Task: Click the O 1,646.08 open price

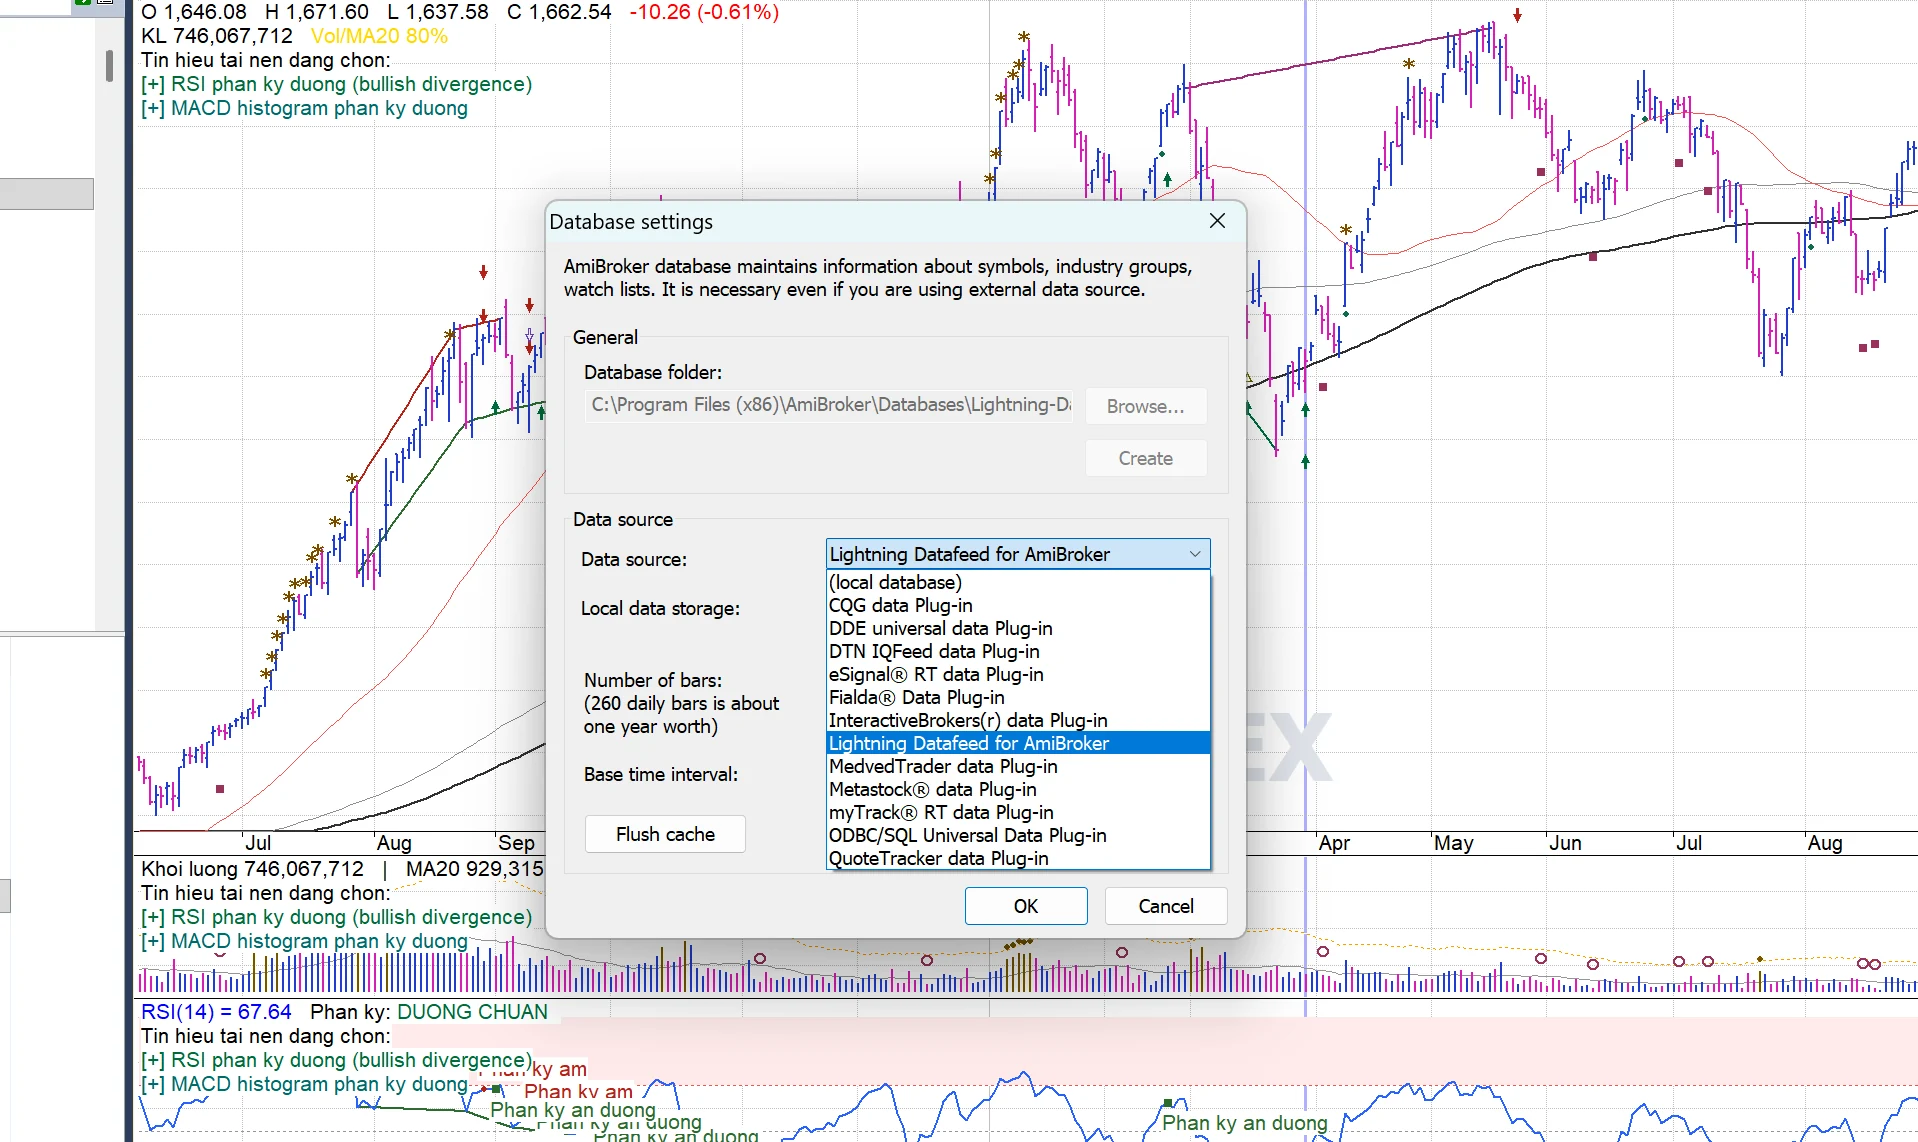Action: tap(194, 12)
